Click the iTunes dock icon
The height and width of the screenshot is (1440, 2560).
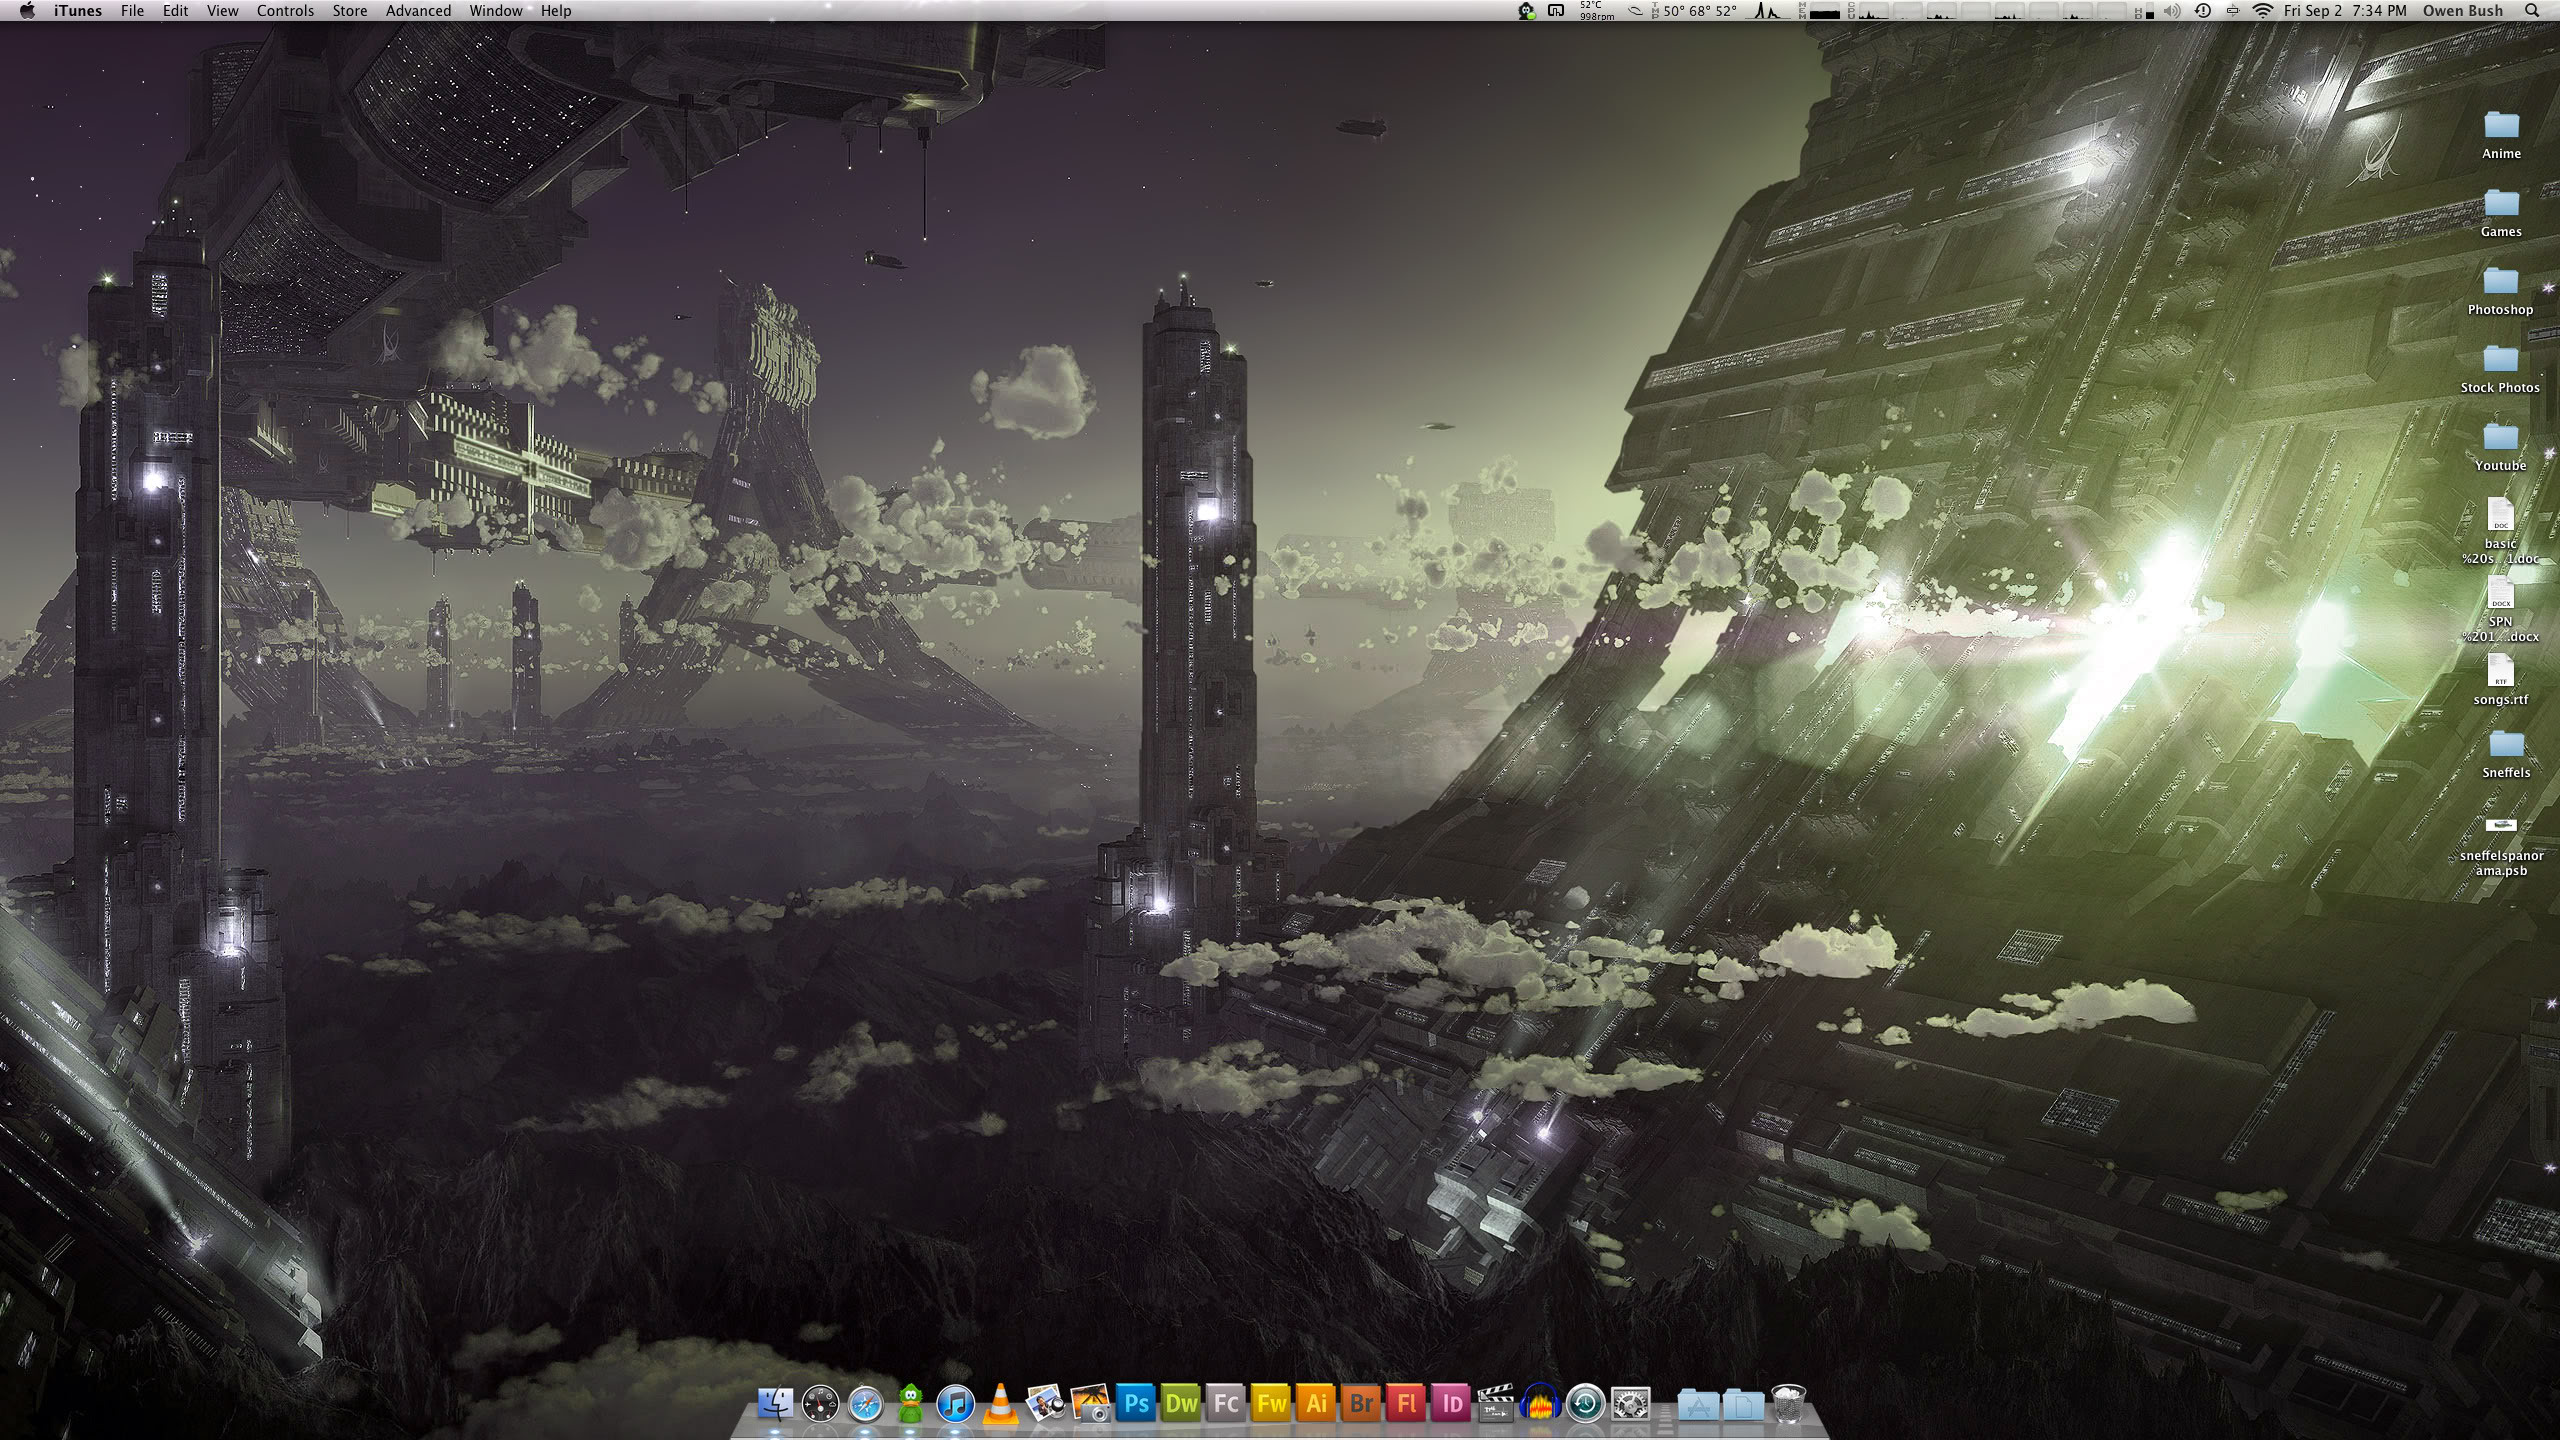[x=955, y=1404]
